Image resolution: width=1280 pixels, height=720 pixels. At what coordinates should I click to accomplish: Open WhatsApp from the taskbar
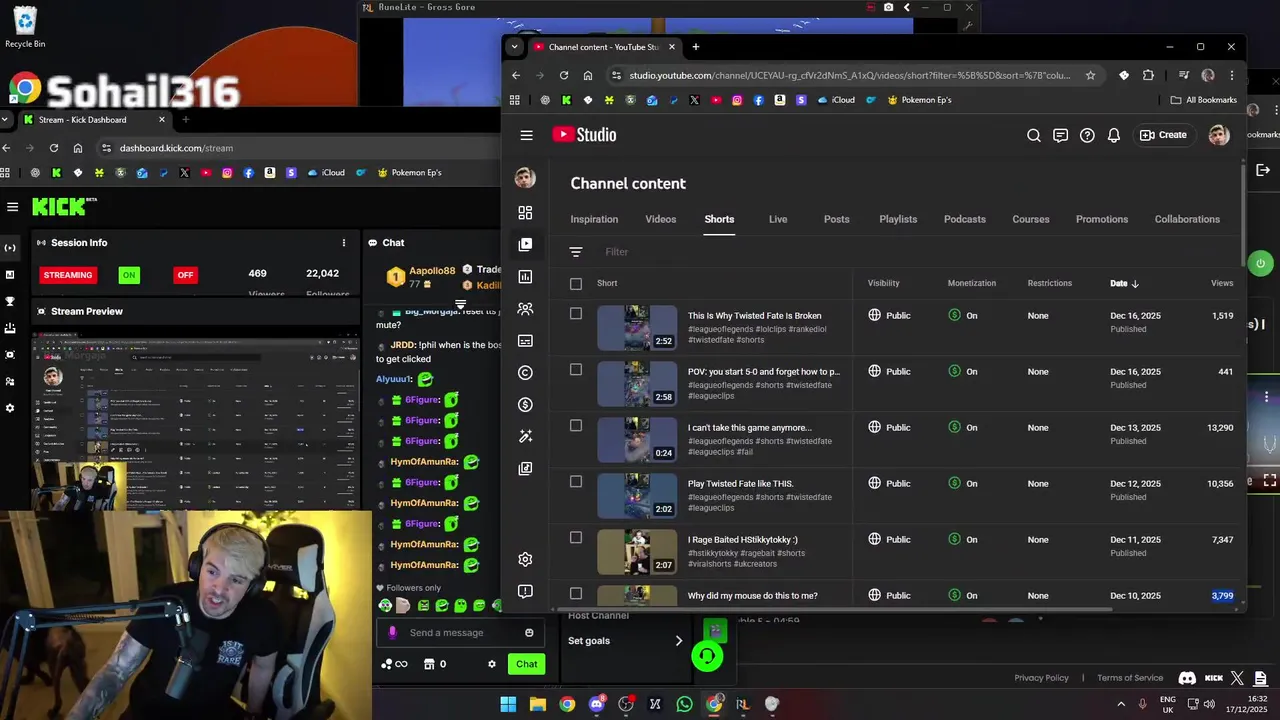[684, 704]
